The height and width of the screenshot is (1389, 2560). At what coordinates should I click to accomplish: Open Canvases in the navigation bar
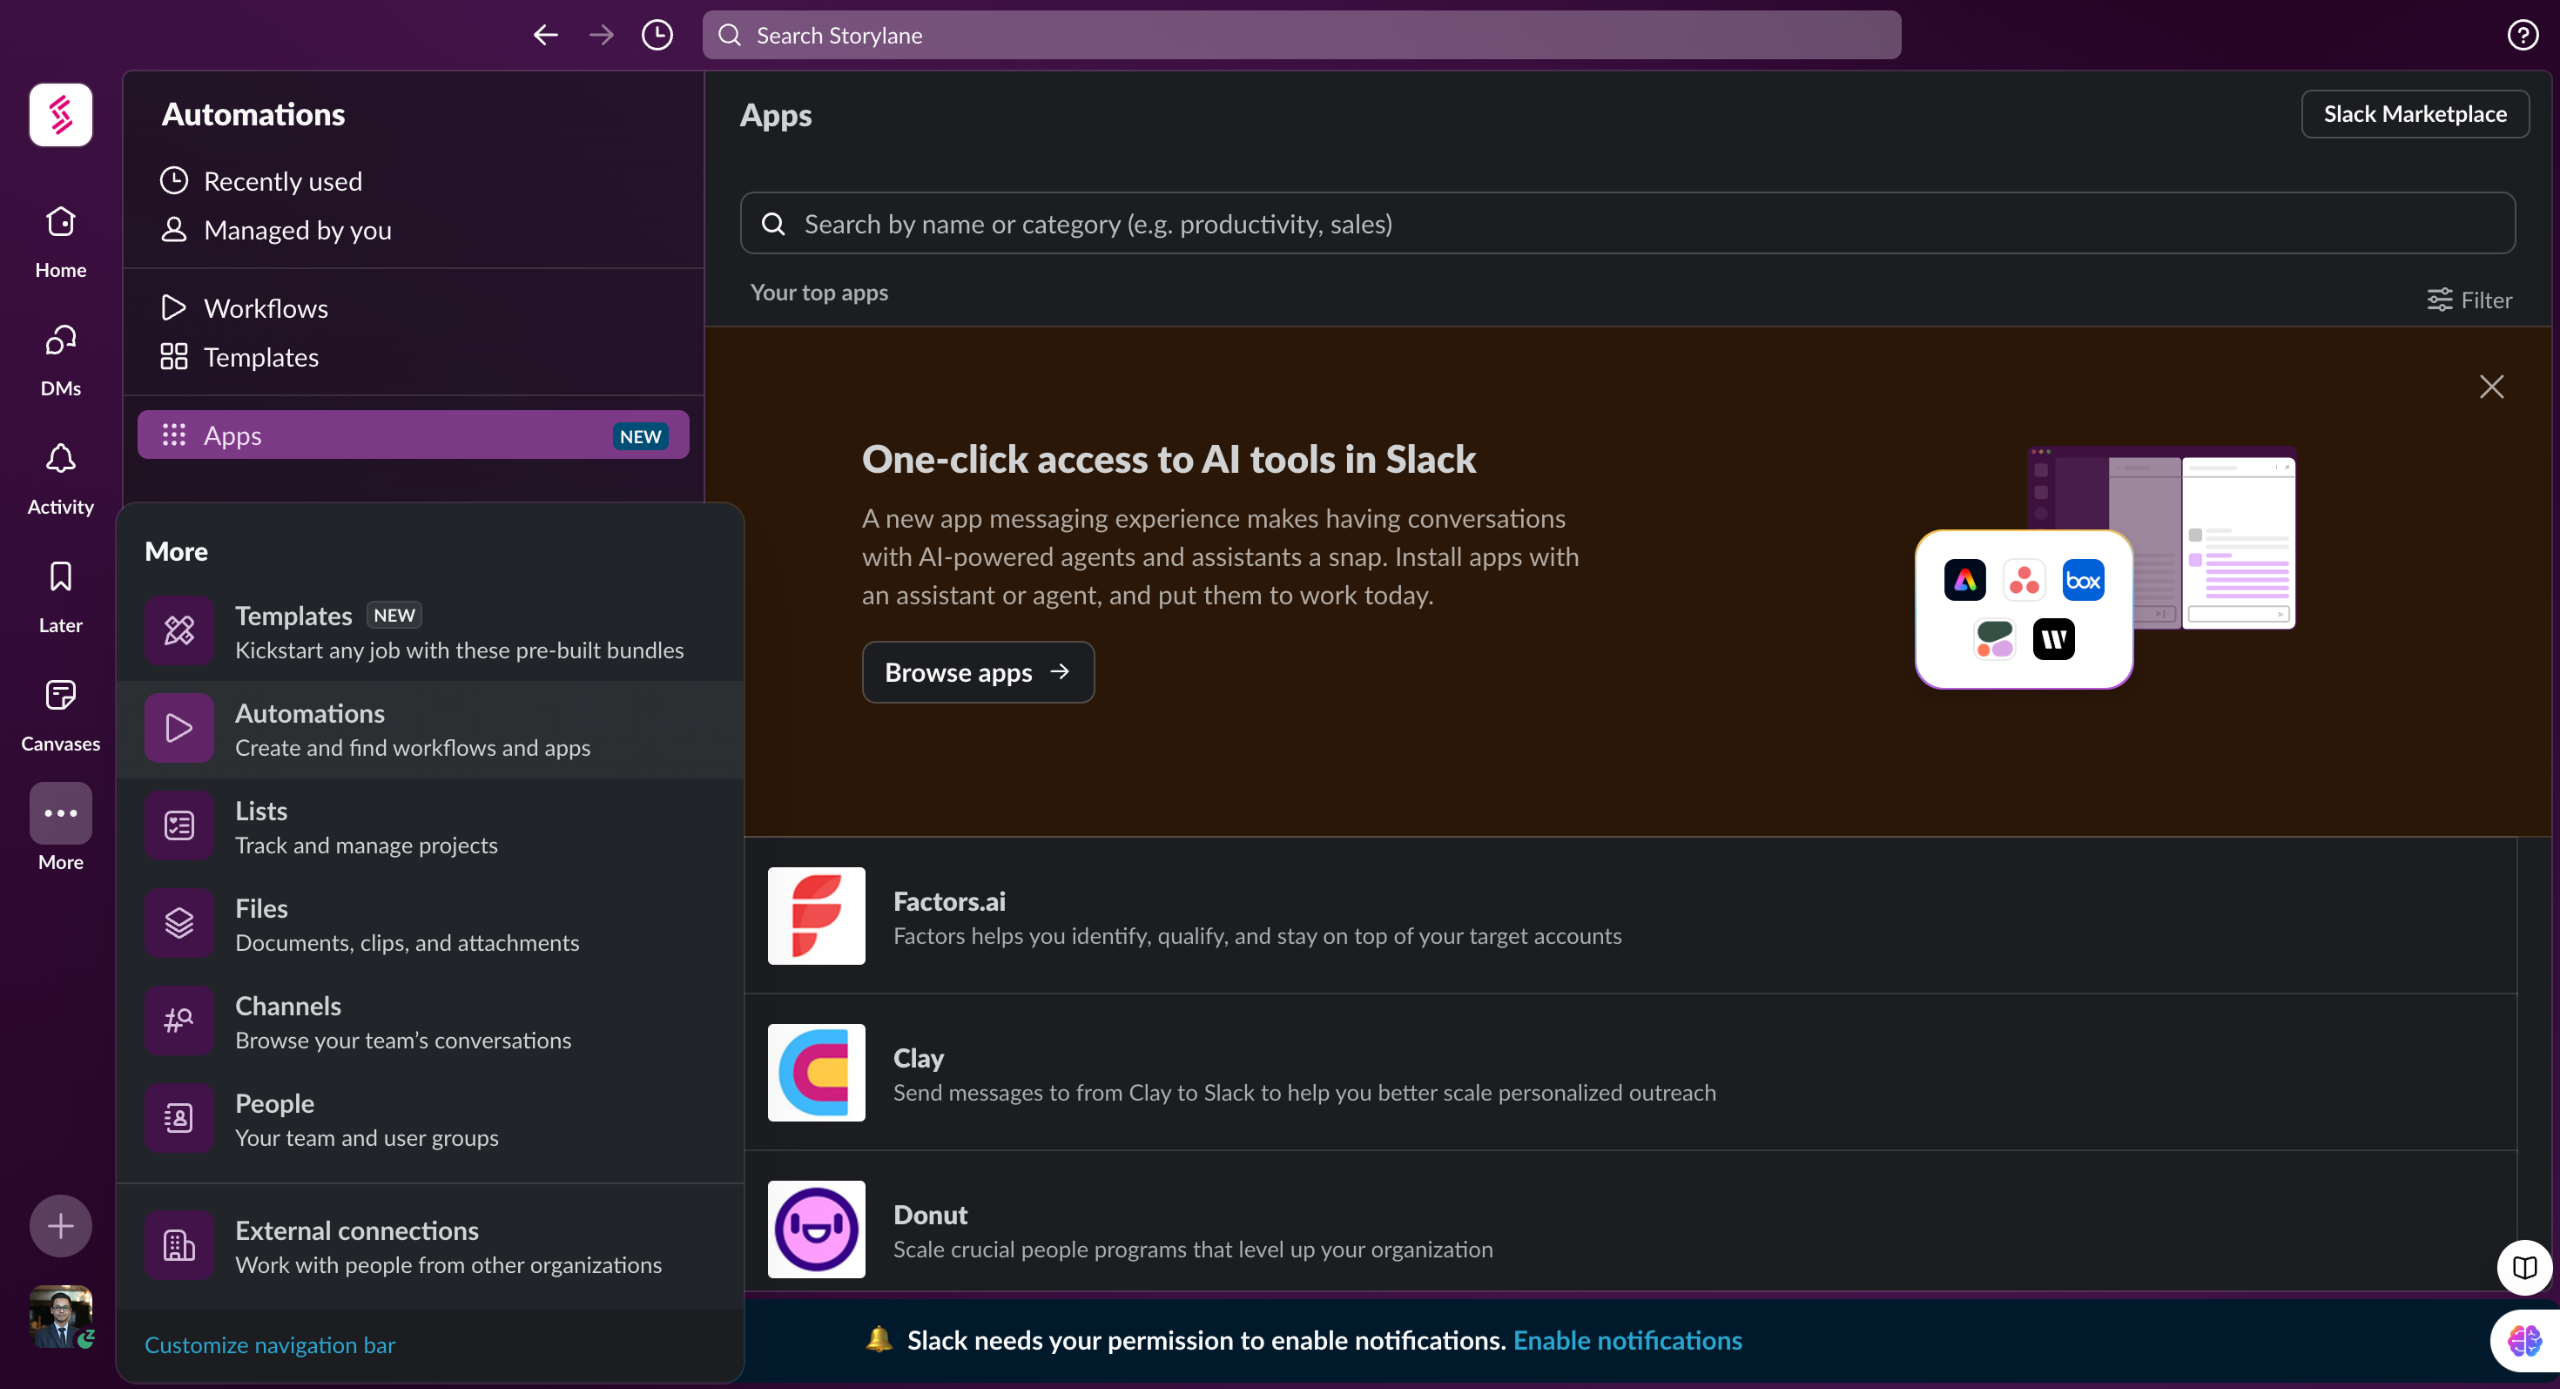pyautogui.click(x=61, y=714)
